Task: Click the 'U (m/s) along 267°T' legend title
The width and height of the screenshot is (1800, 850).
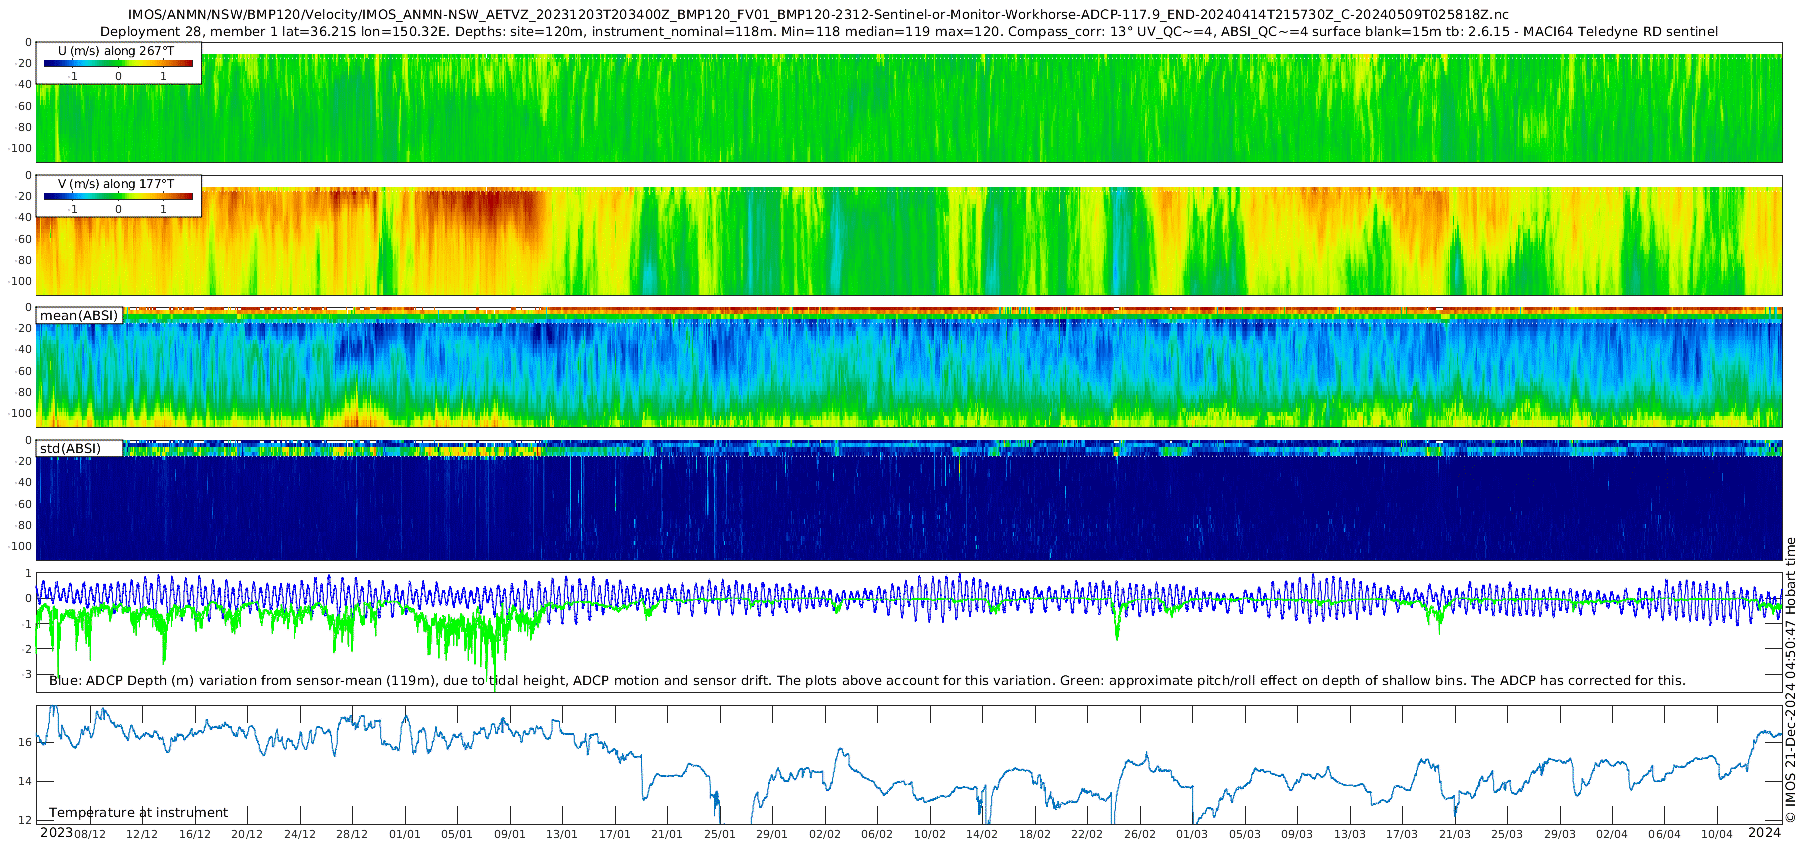Action: 116,50
